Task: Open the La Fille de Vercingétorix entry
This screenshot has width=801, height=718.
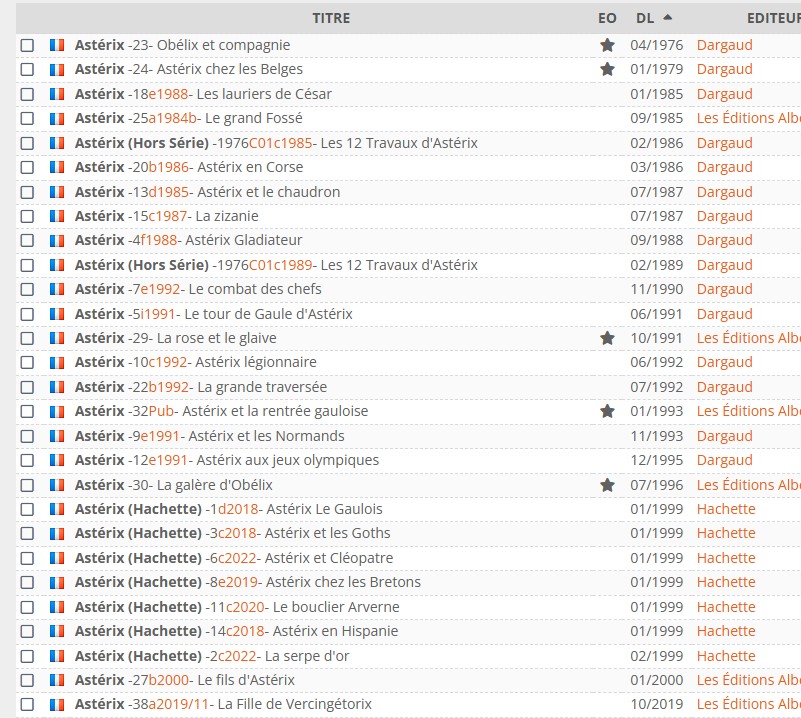Action: click(x=294, y=704)
